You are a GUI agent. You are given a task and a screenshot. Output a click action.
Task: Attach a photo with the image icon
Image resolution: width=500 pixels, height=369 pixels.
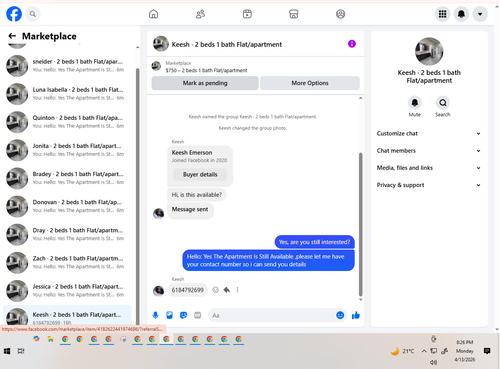169,315
